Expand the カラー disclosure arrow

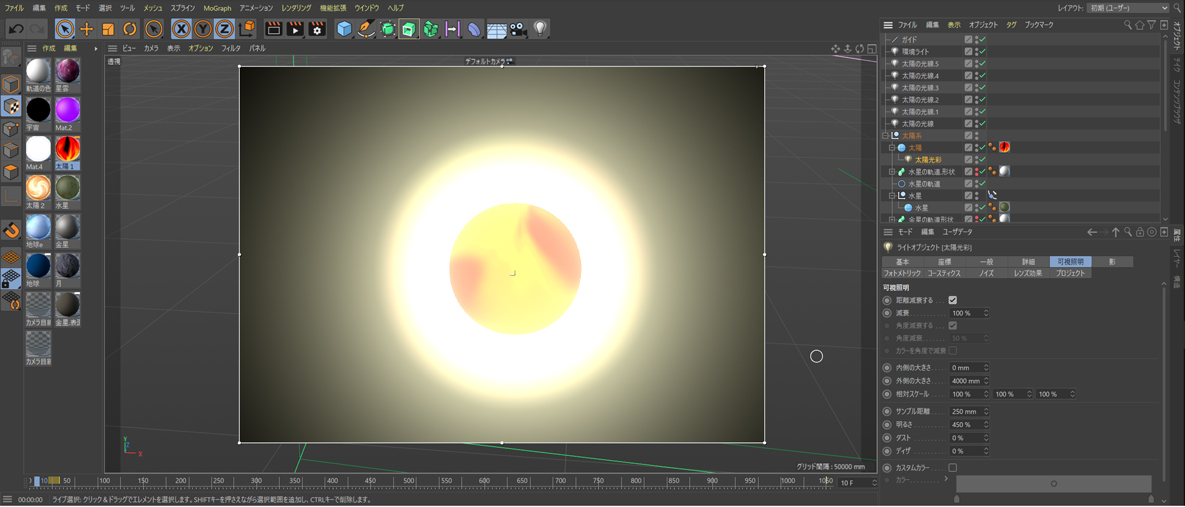[946, 480]
